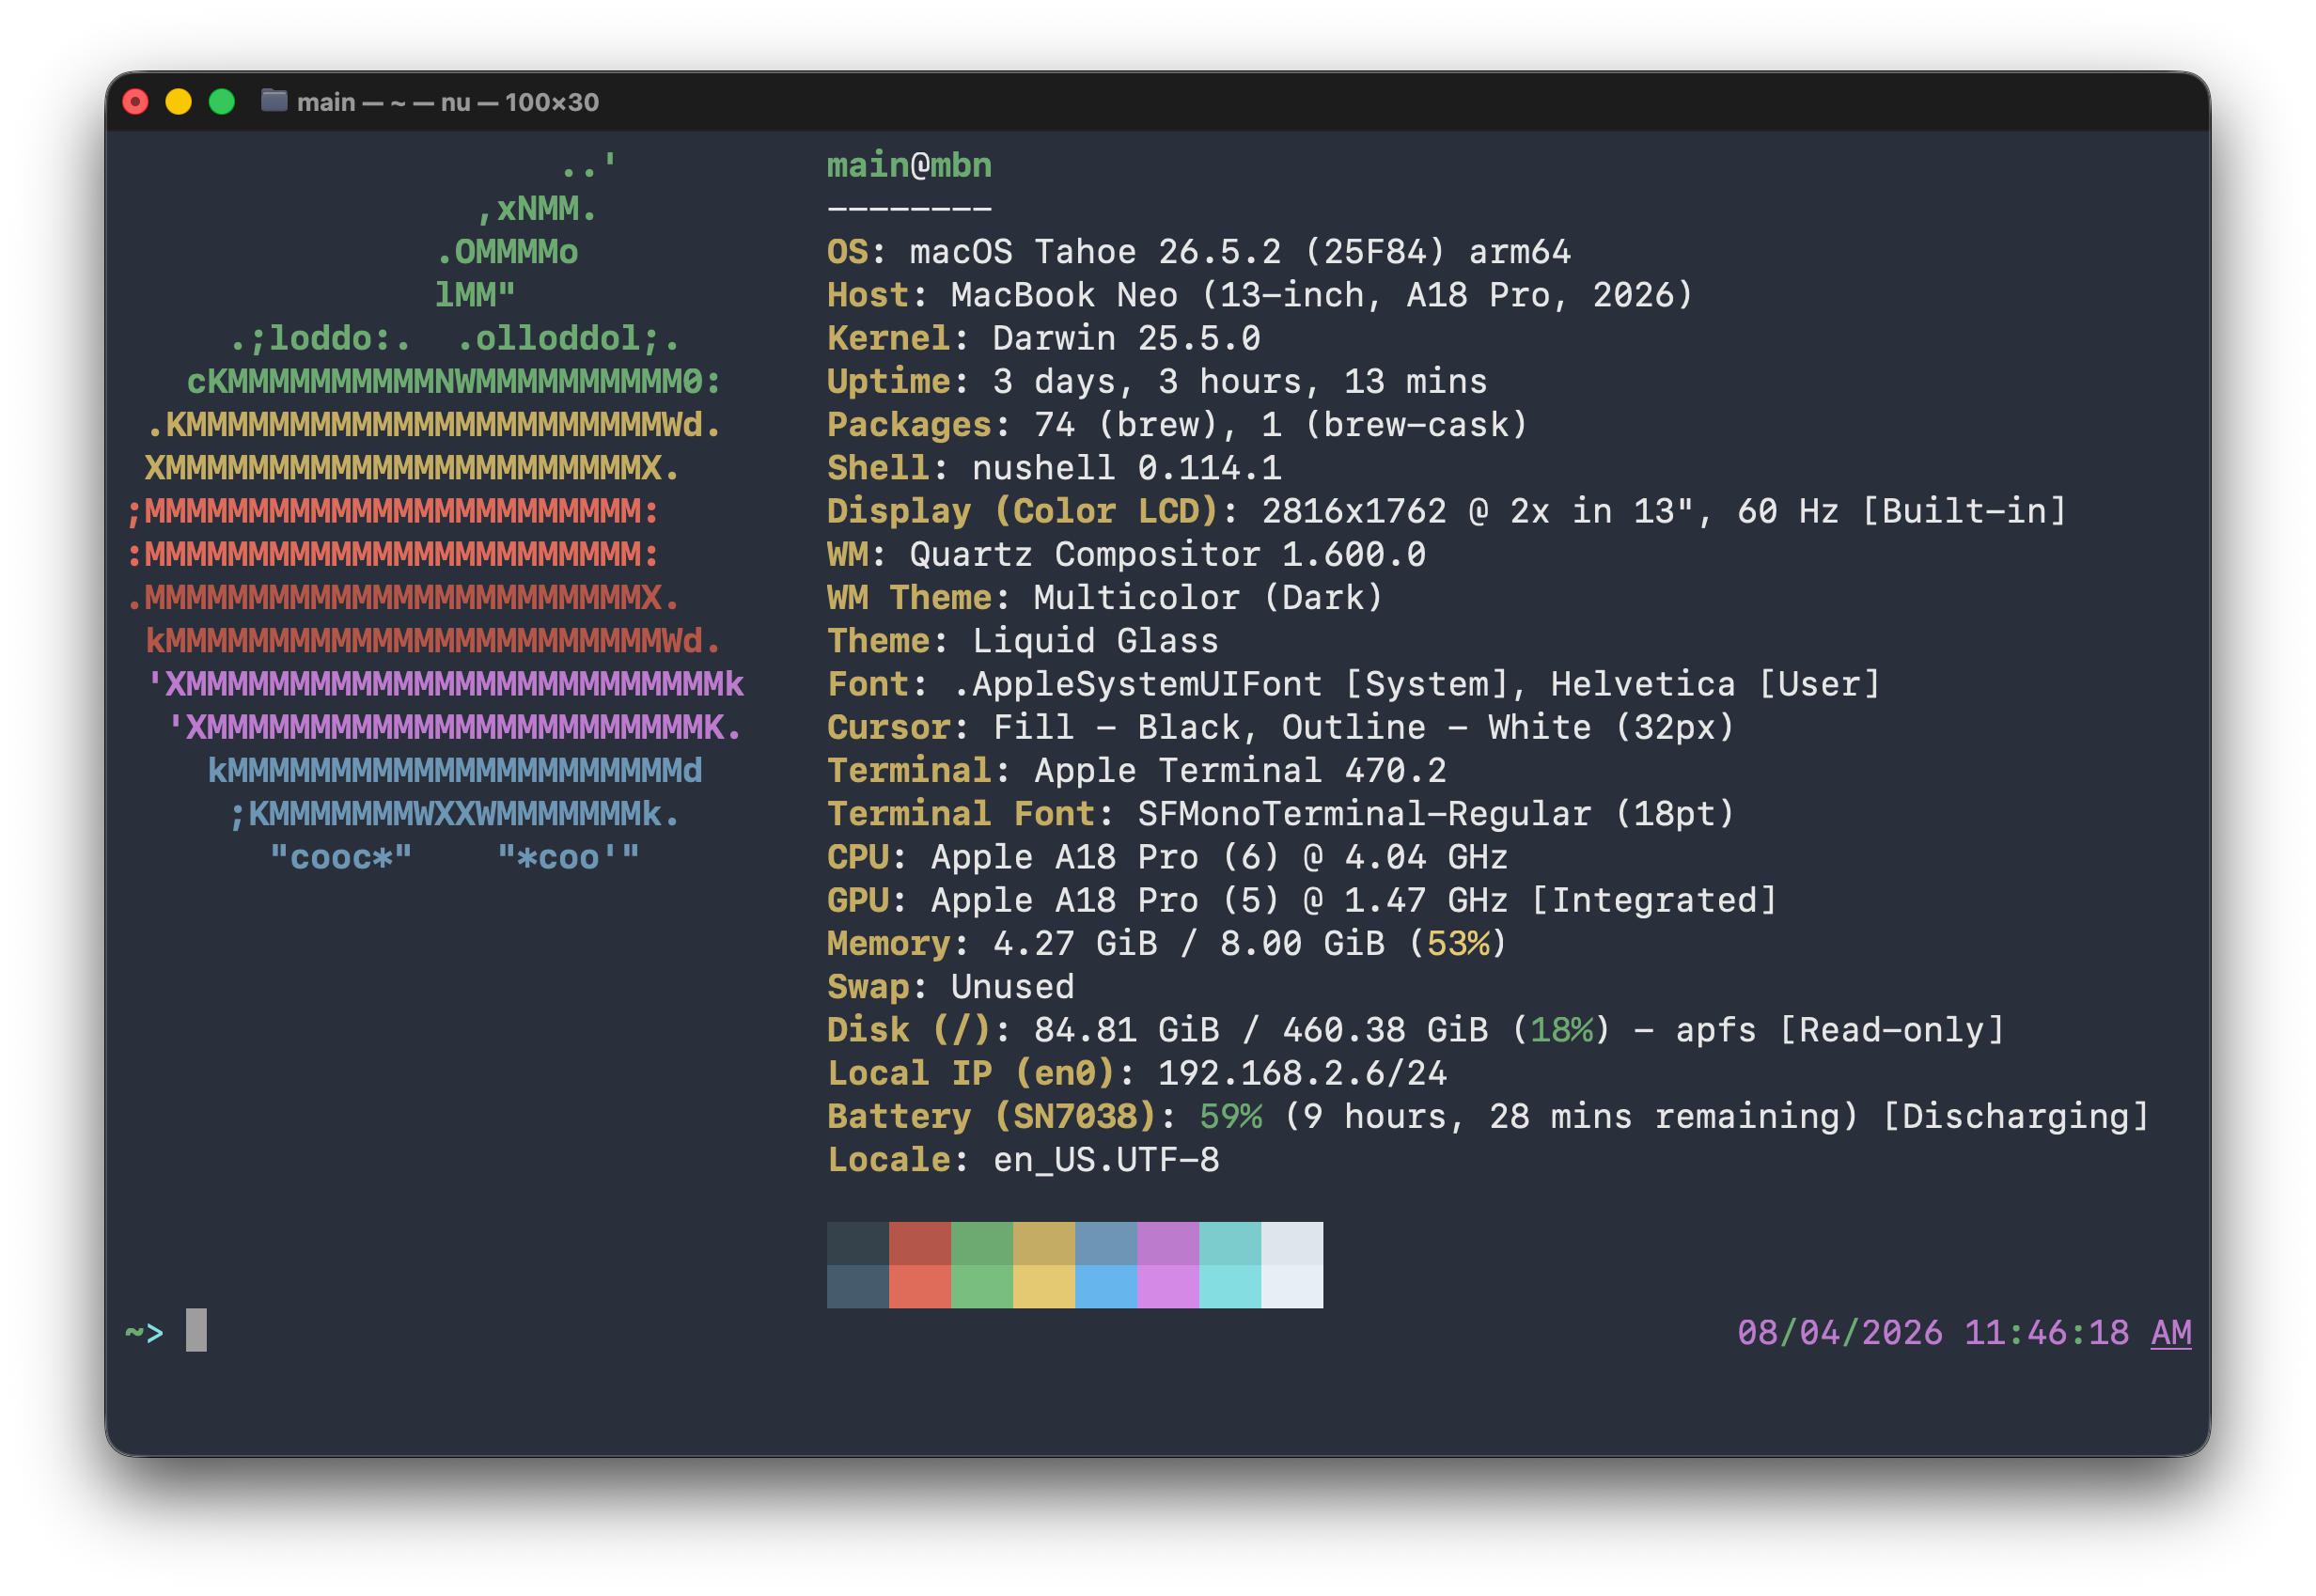Click the bright yellow swatch in bottom row
The height and width of the screenshot is (1596, 2316).
click(1044, 1286)
